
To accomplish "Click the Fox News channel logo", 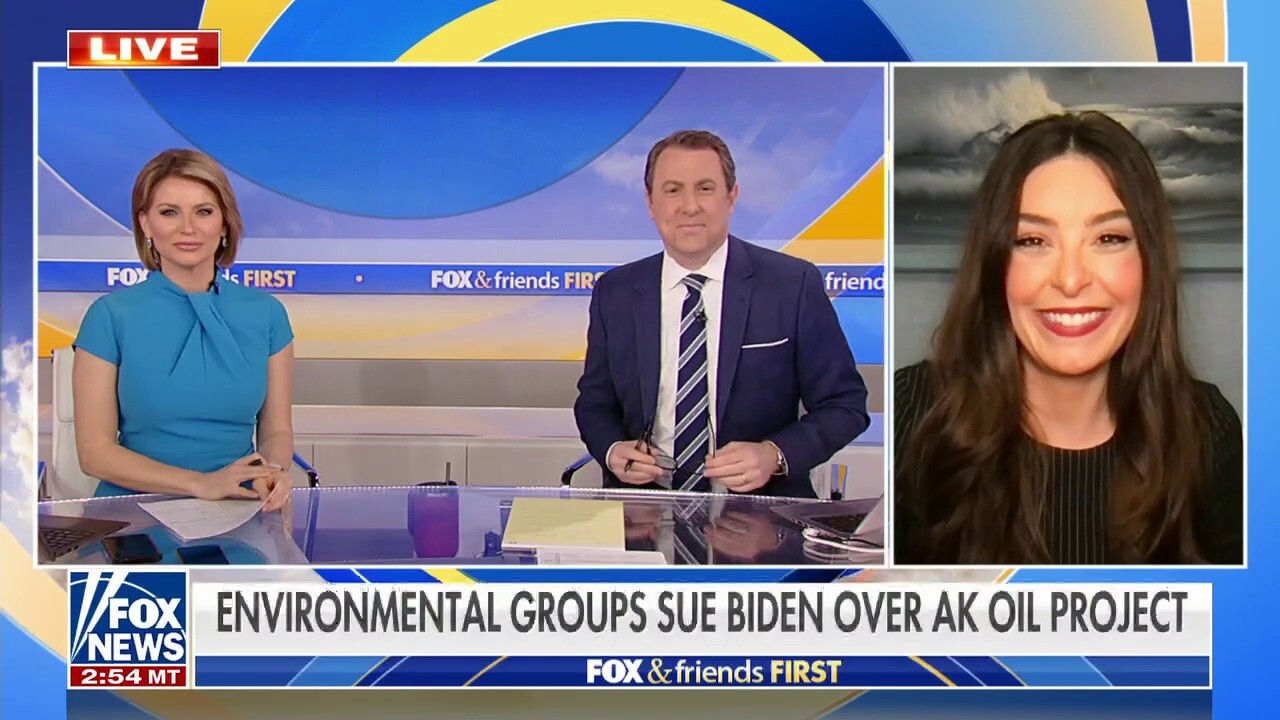I will click(x=128, y=617).
